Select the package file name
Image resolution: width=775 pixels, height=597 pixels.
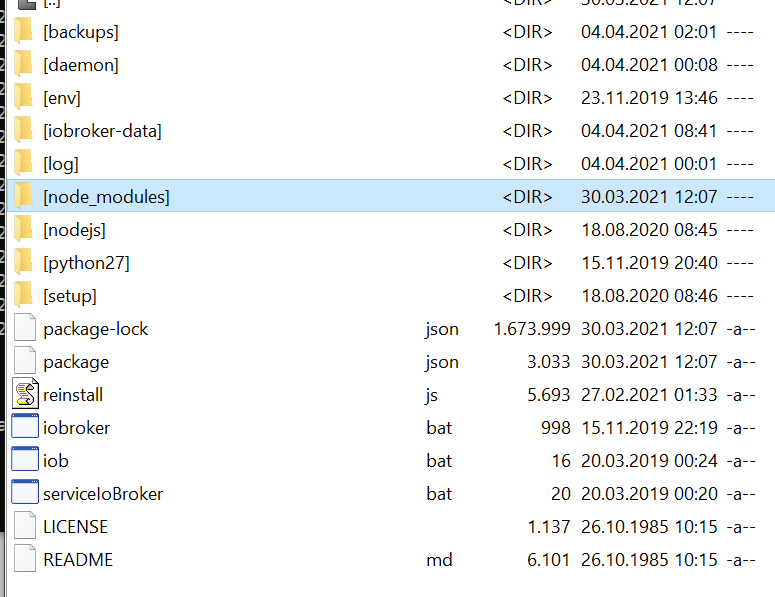click(x=76, y=363)
